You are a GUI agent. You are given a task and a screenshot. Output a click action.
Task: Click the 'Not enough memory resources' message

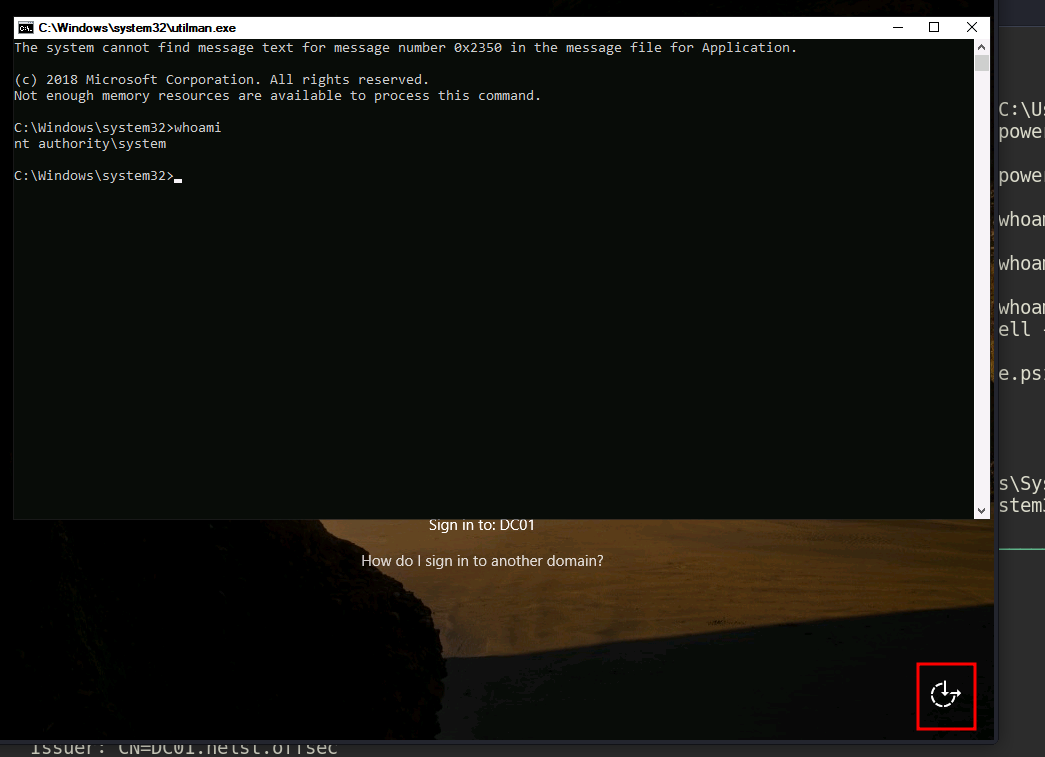click(x=277, y=96)
